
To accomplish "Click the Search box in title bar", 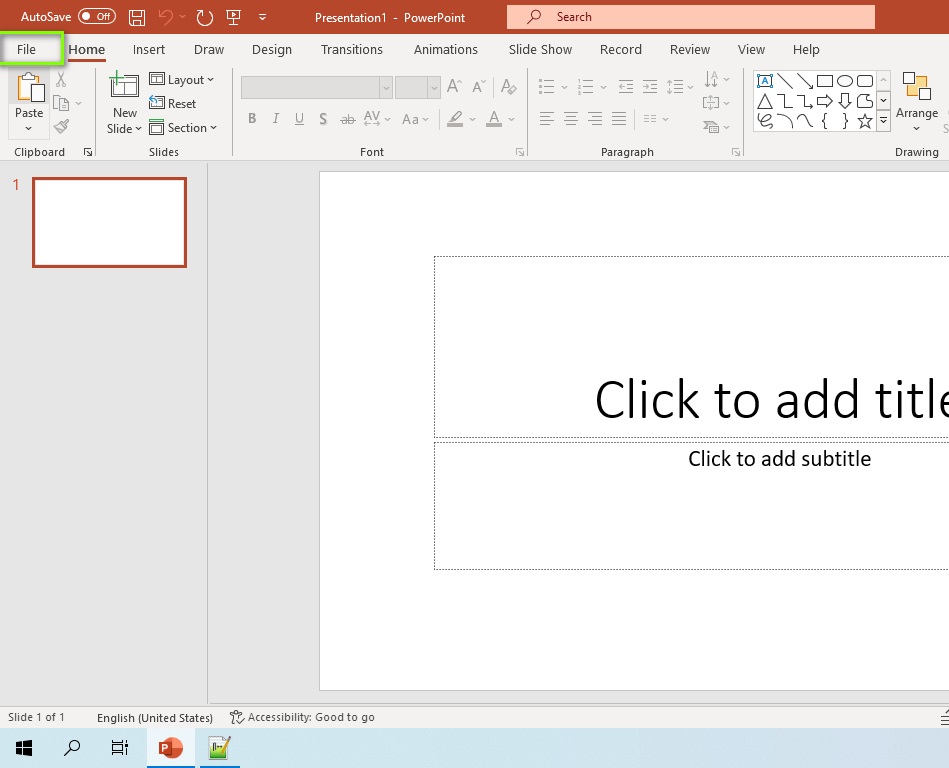I will click(691, 17).
